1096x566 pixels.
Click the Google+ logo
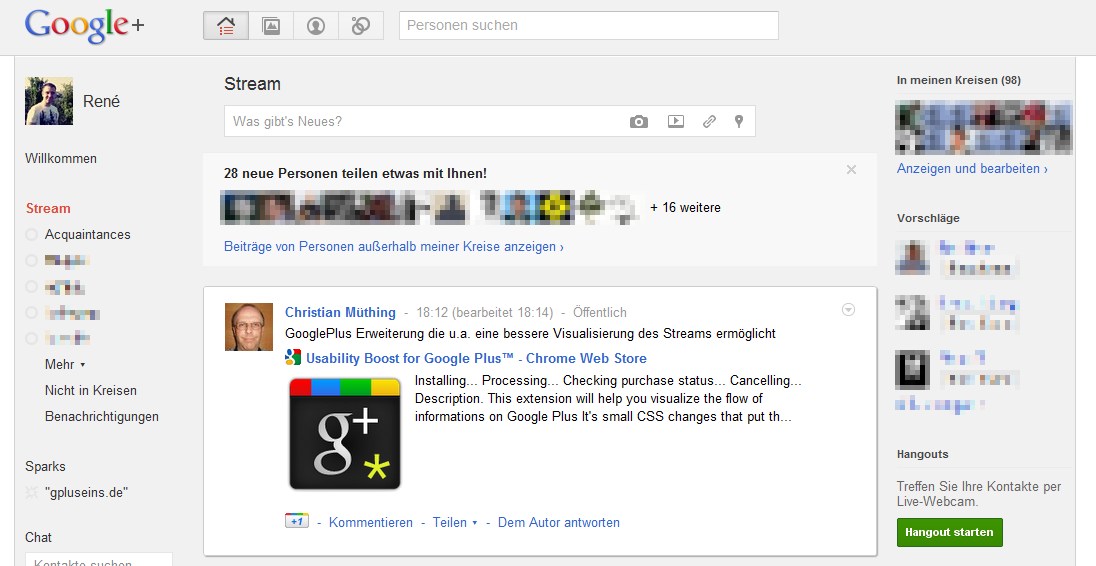click(x=85, y=26)
